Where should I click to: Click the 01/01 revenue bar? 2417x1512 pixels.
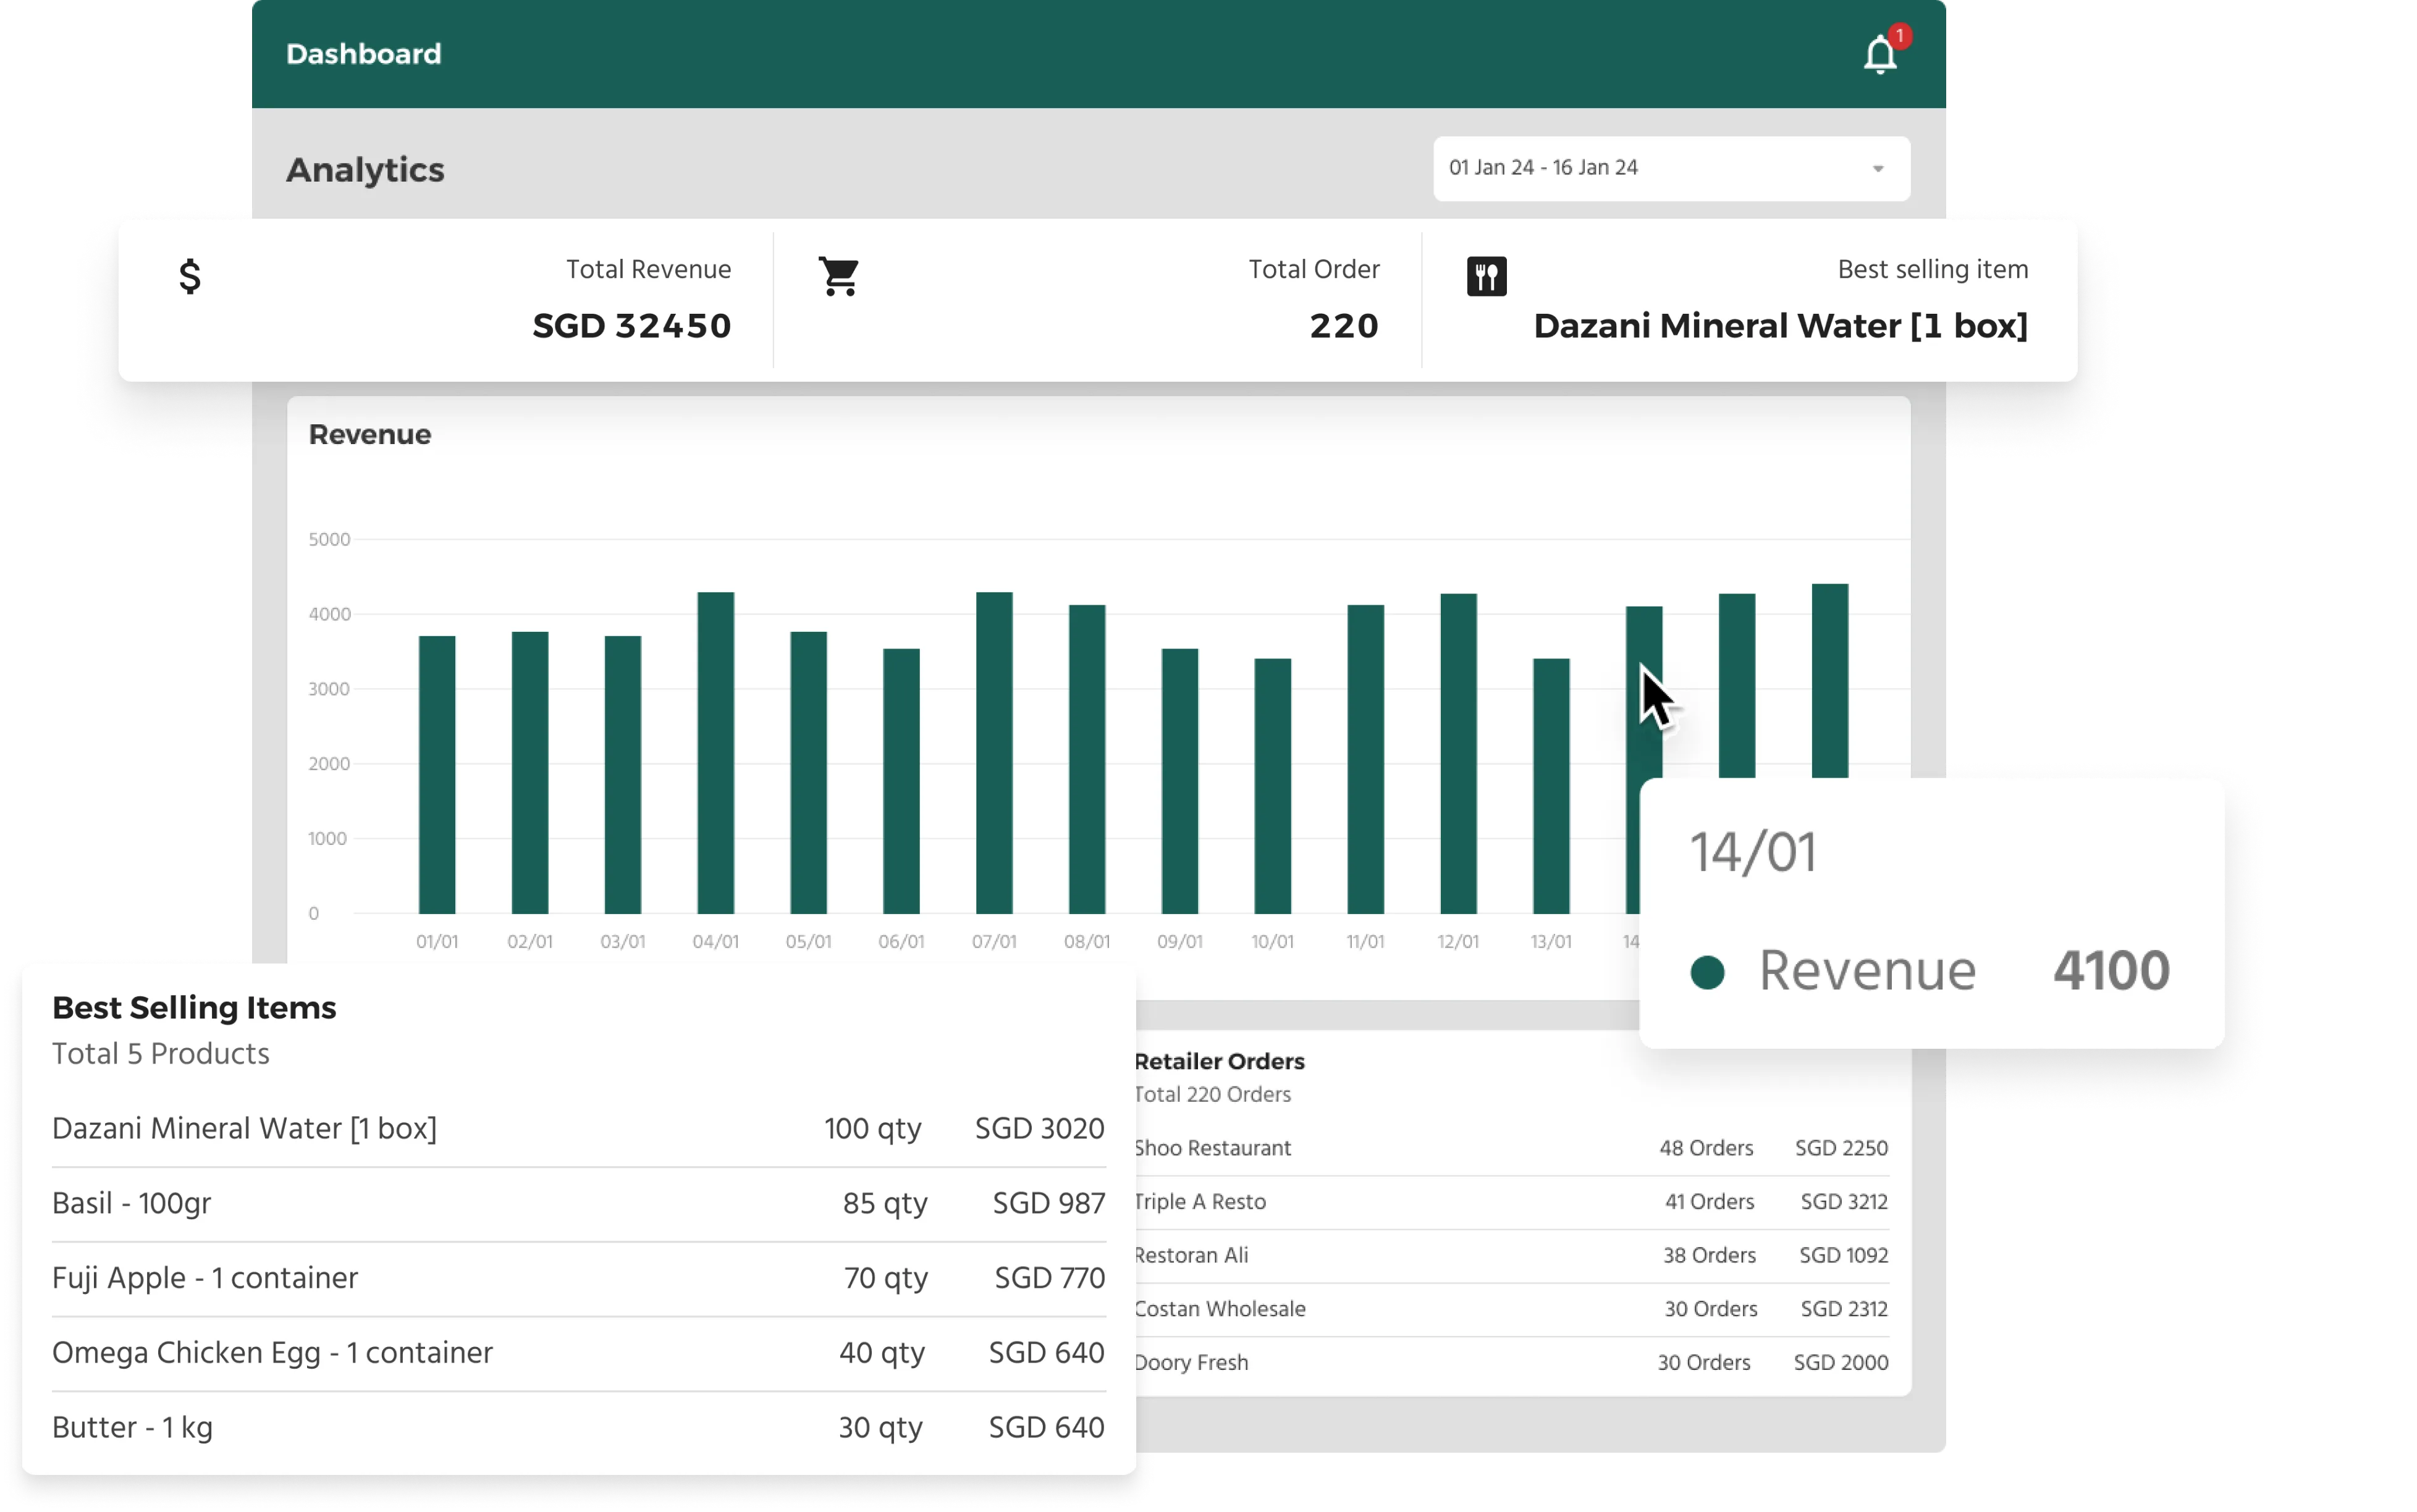point(437,774)
